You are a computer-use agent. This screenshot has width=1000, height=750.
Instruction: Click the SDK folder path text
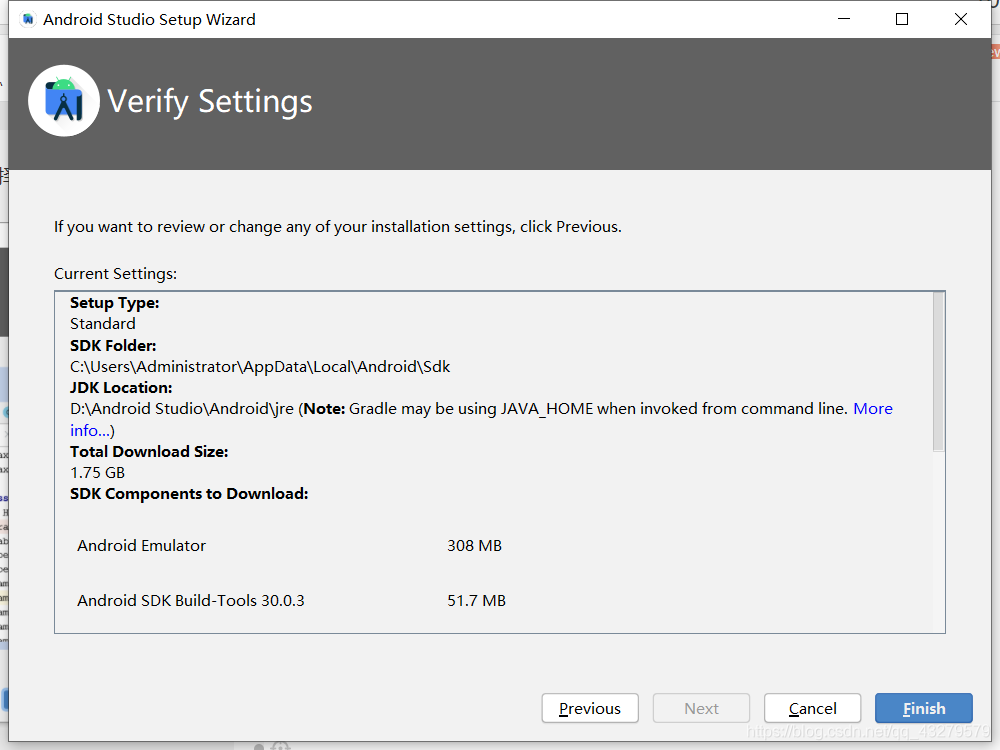[260, 367]
